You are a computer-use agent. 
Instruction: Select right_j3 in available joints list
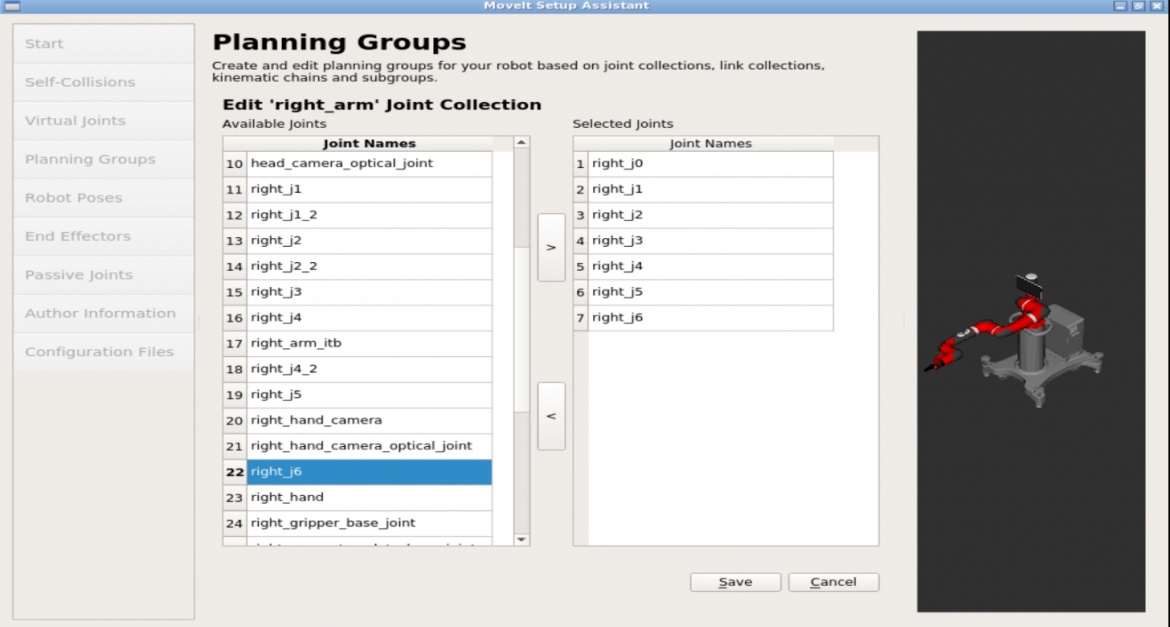pyautogui.click(x=369, y=292)
